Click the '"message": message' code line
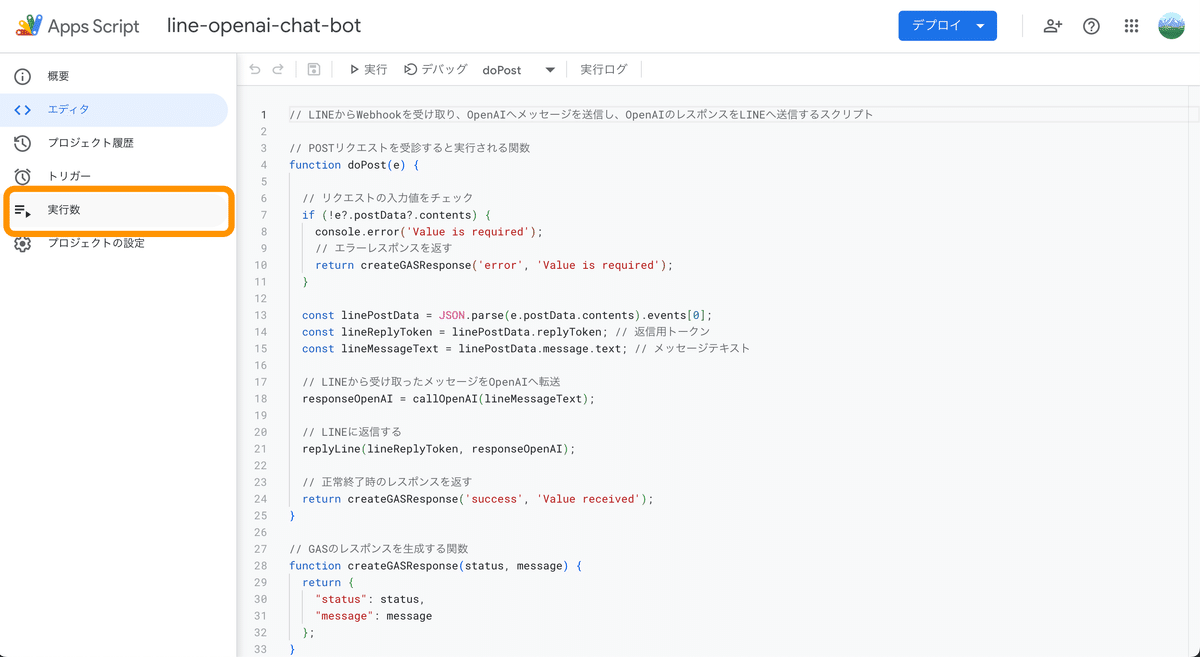1200x657 pixels. tap(373, 616)
